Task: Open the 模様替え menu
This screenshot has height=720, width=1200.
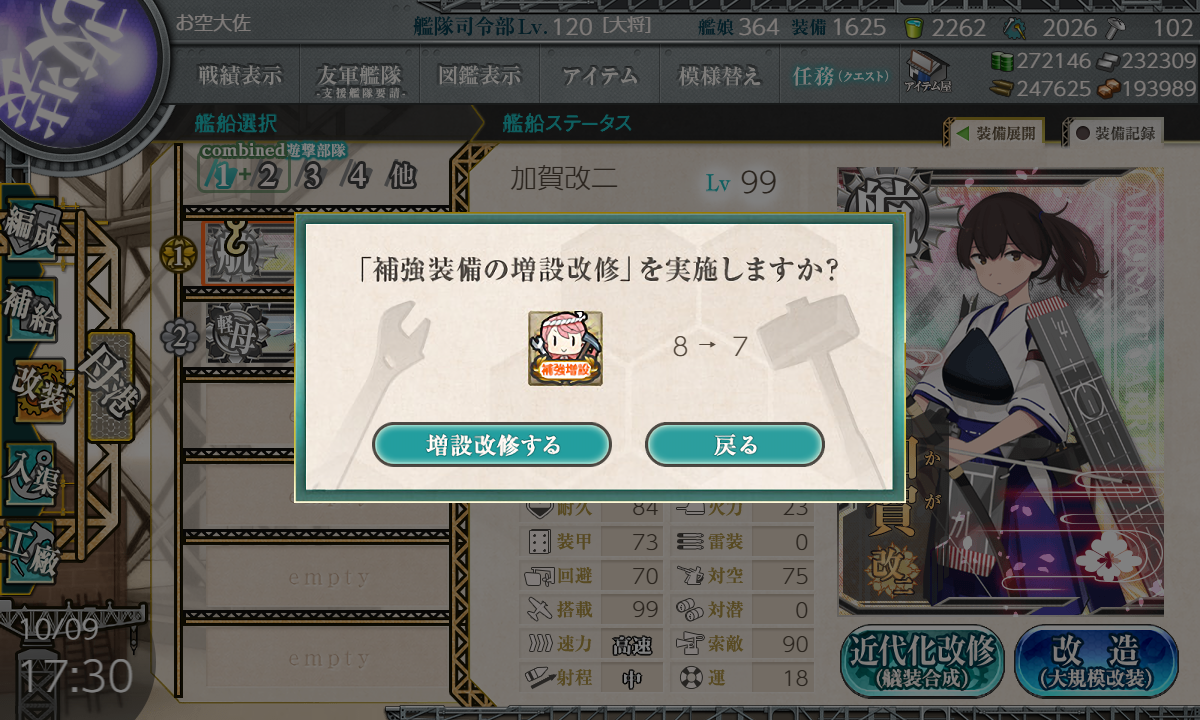Action: 719,76
